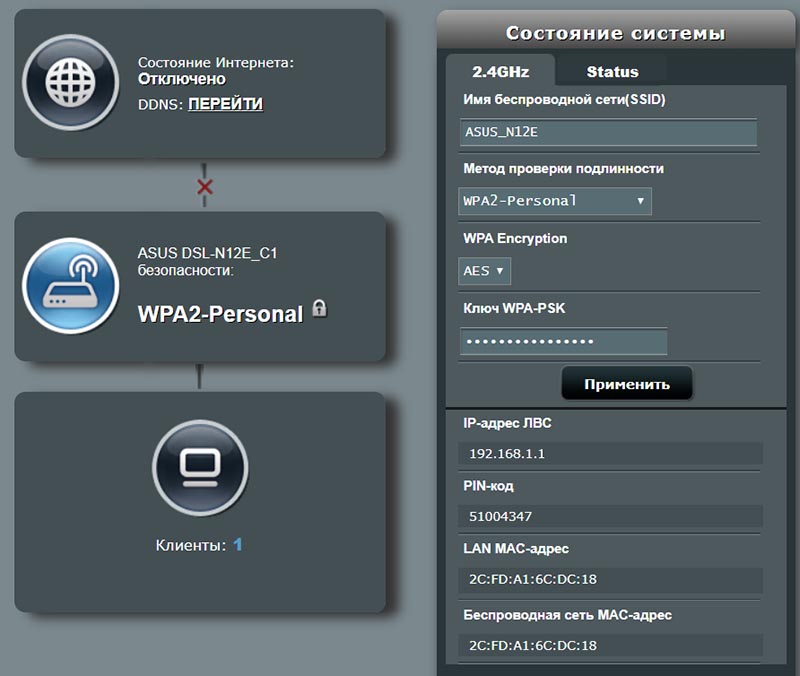The image size is (800, 676).
Task: Switch to the 2.4GHz tab
Action: pos(501,71)
